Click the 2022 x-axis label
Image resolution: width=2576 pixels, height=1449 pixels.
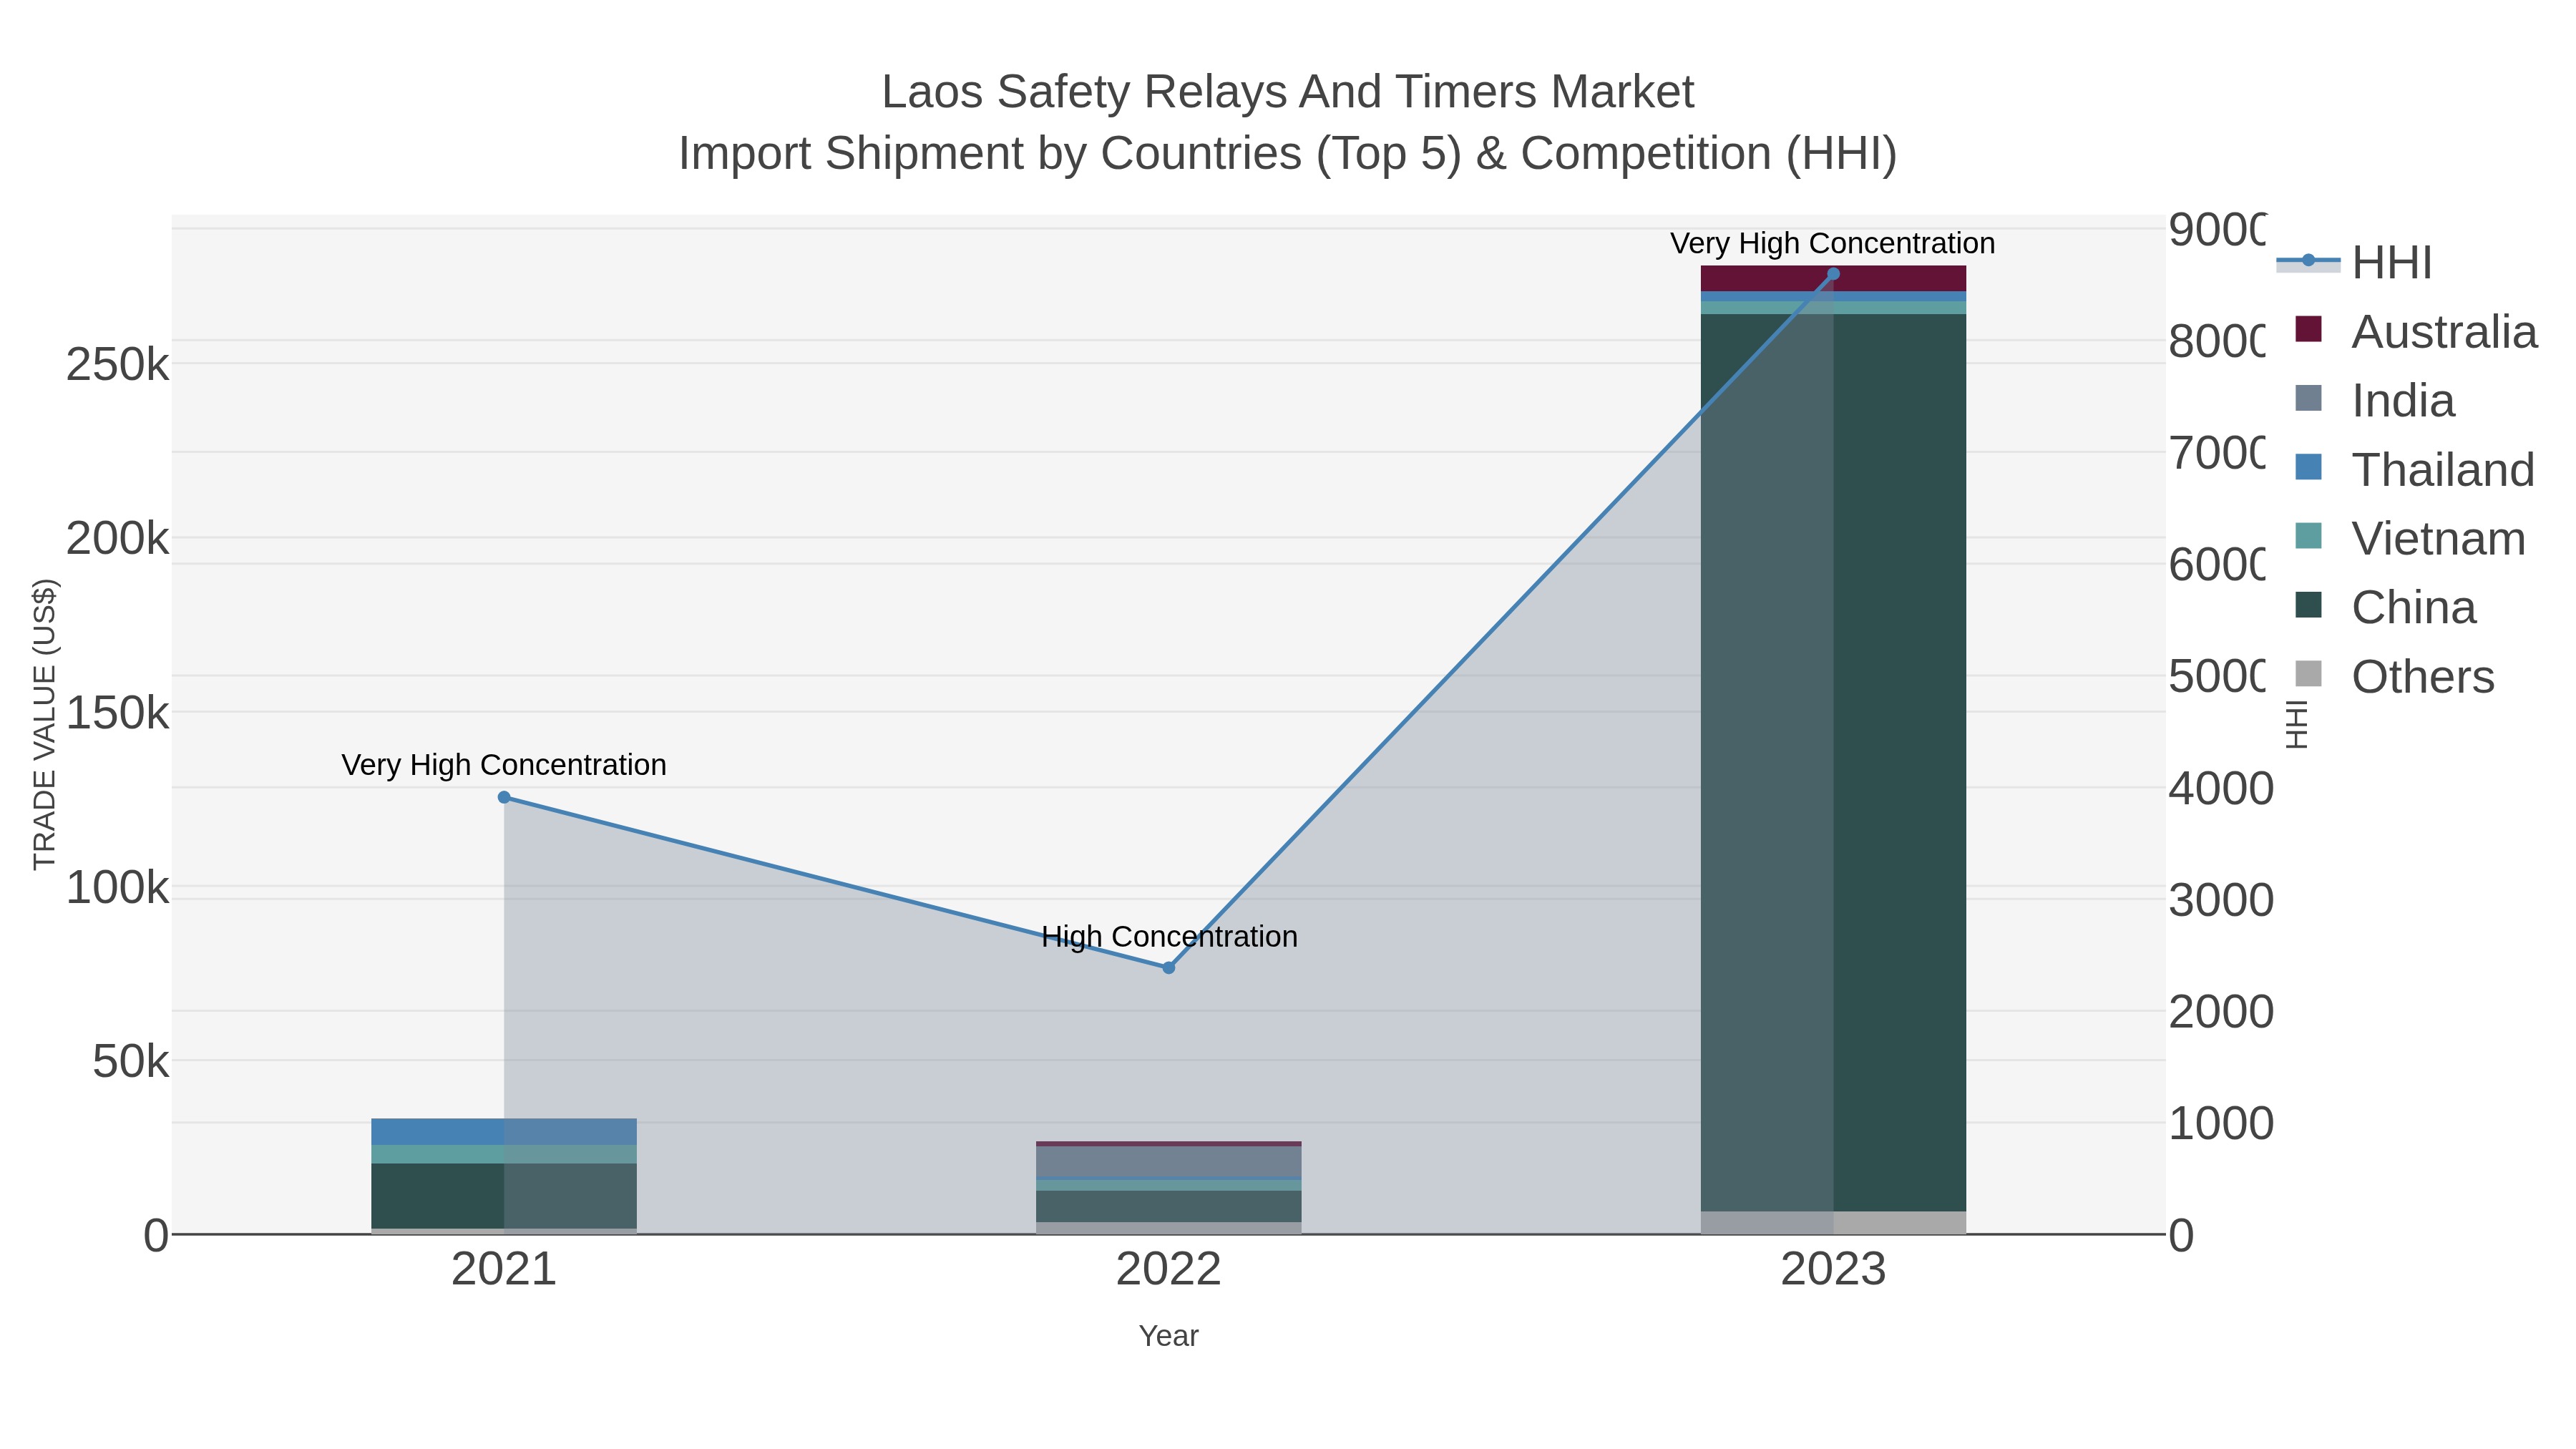pos(1168,1270)
